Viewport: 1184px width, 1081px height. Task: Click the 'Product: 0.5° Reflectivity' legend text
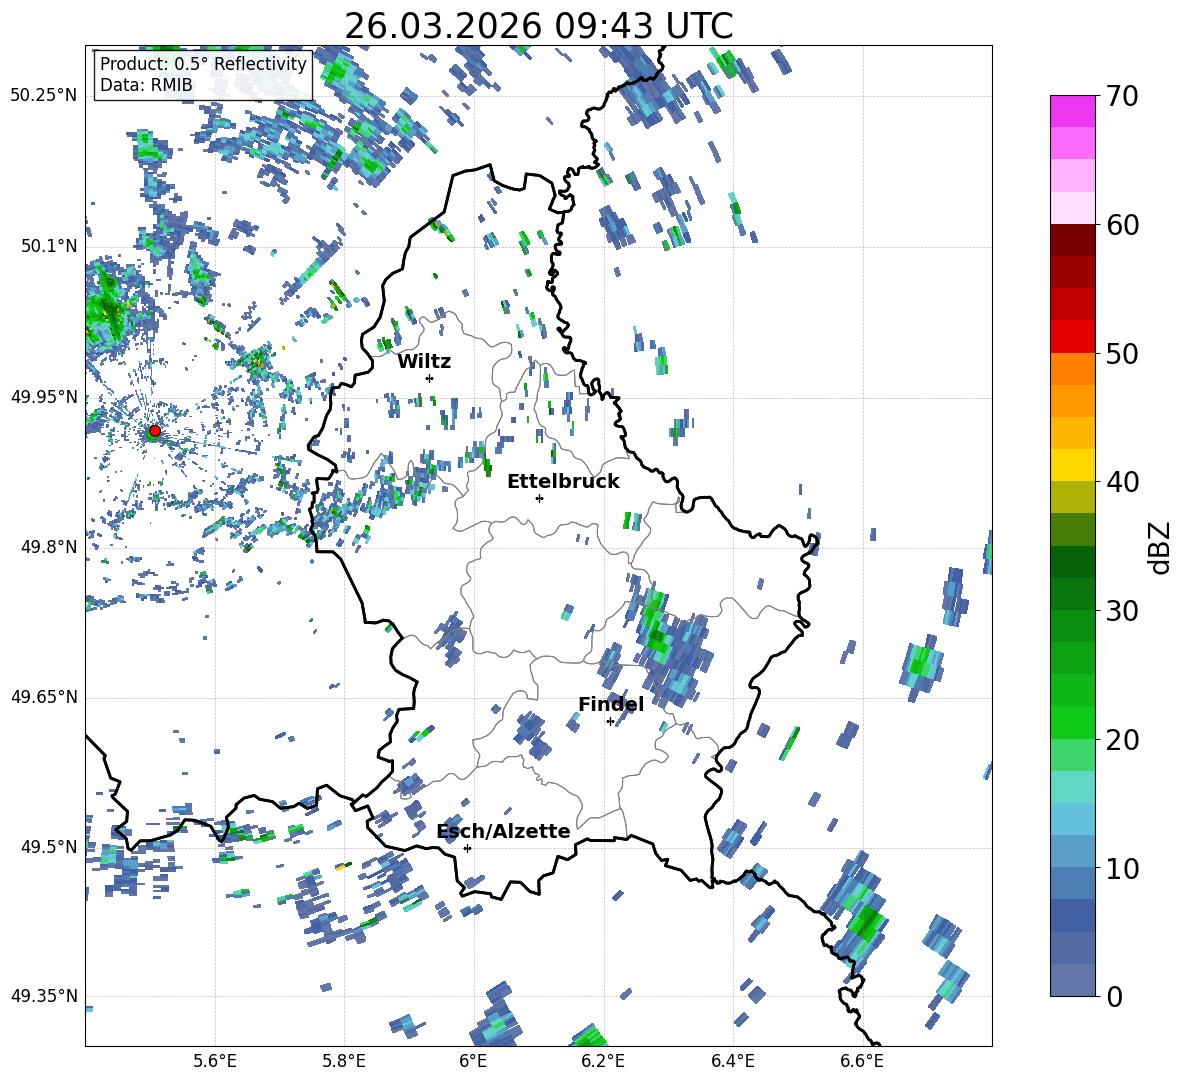(x=203, y=64)
